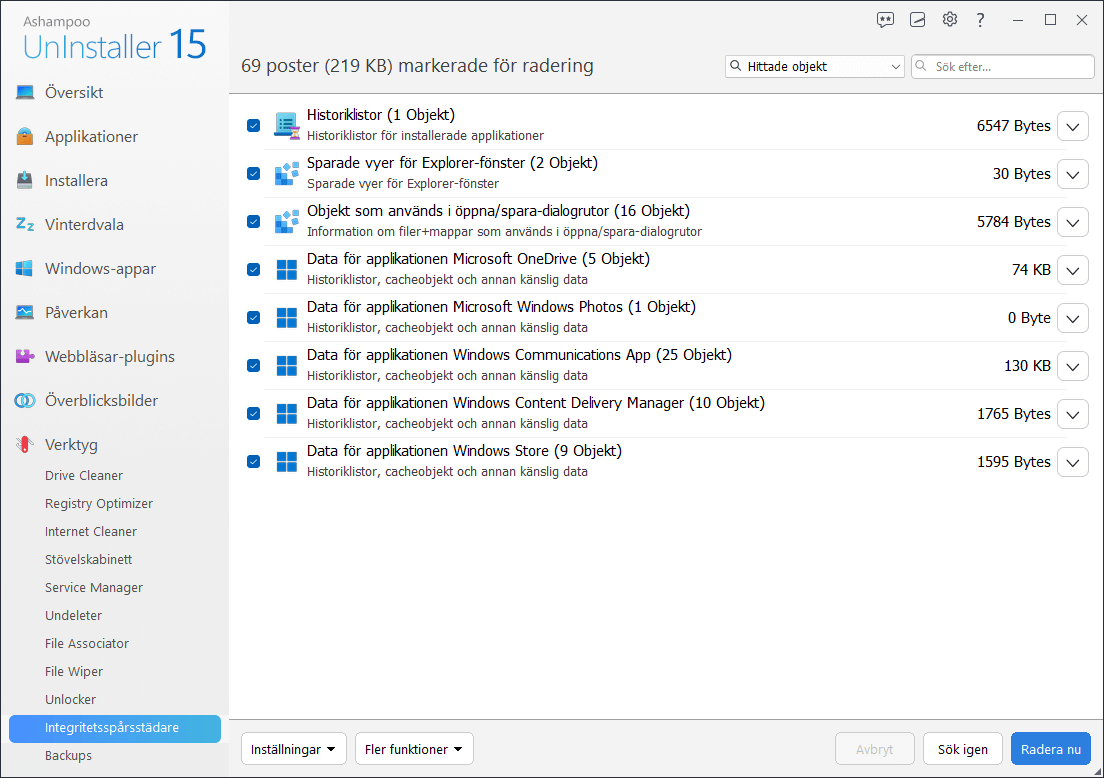Open Drive Cleaner tool
The image size is (1104, 778).
click(84, 475)
